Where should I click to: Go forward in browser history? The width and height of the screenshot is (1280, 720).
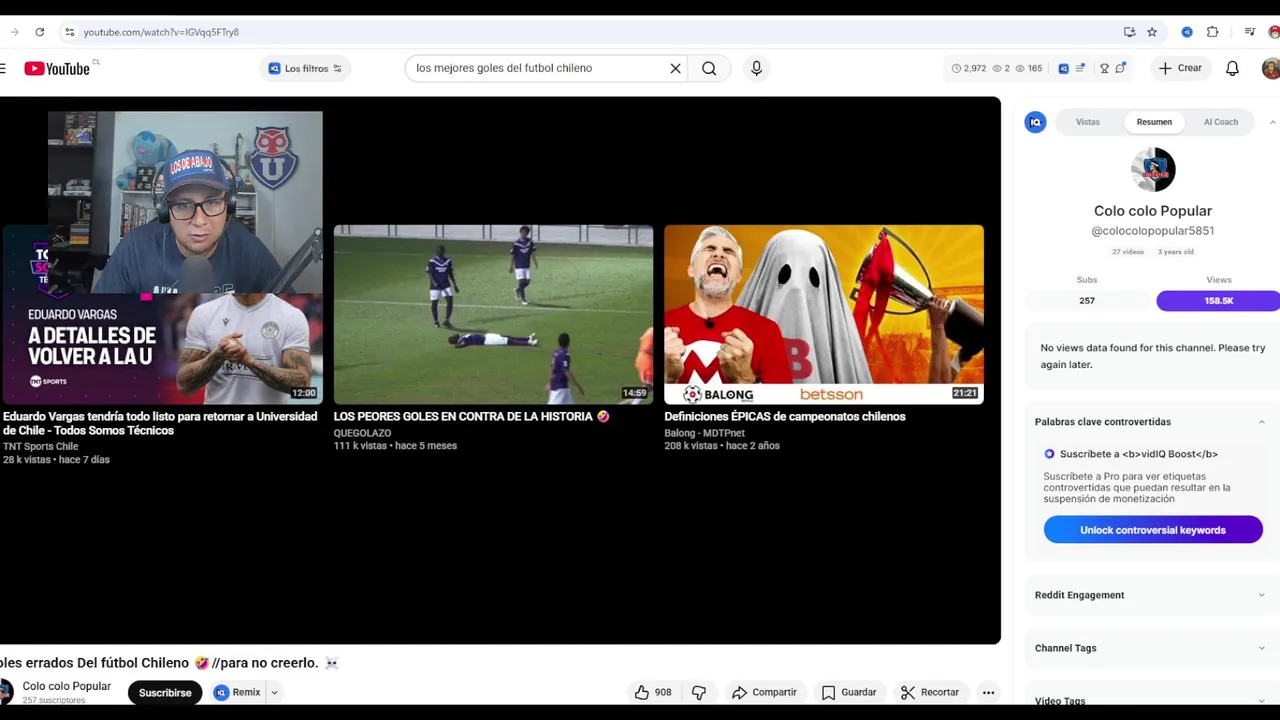click(13, 32)
